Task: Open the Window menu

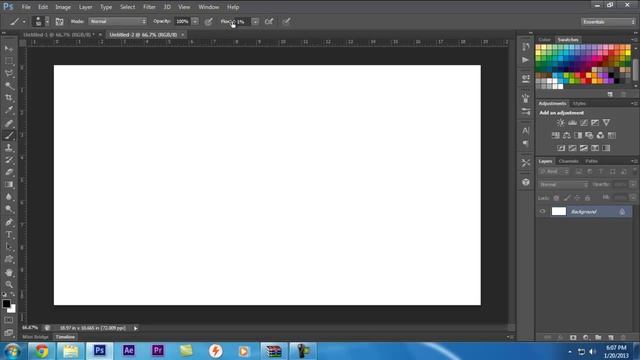Action: click(209, 7)
